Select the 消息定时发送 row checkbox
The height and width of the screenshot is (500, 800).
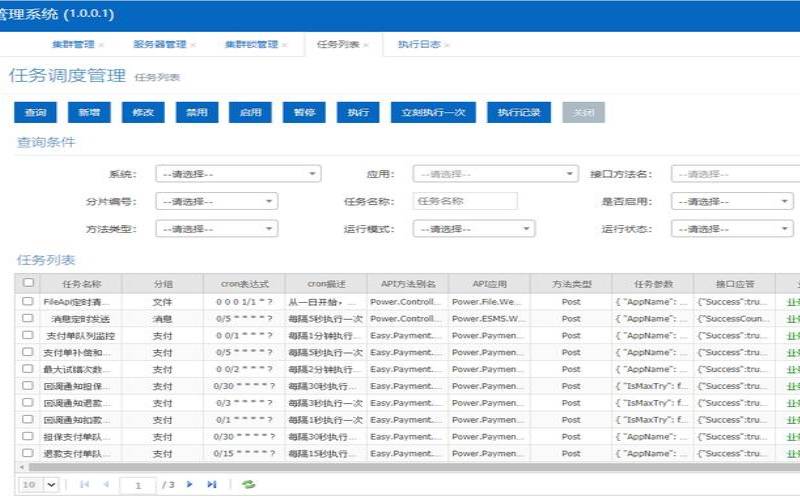pyautogui.click(x=28, y=318)
